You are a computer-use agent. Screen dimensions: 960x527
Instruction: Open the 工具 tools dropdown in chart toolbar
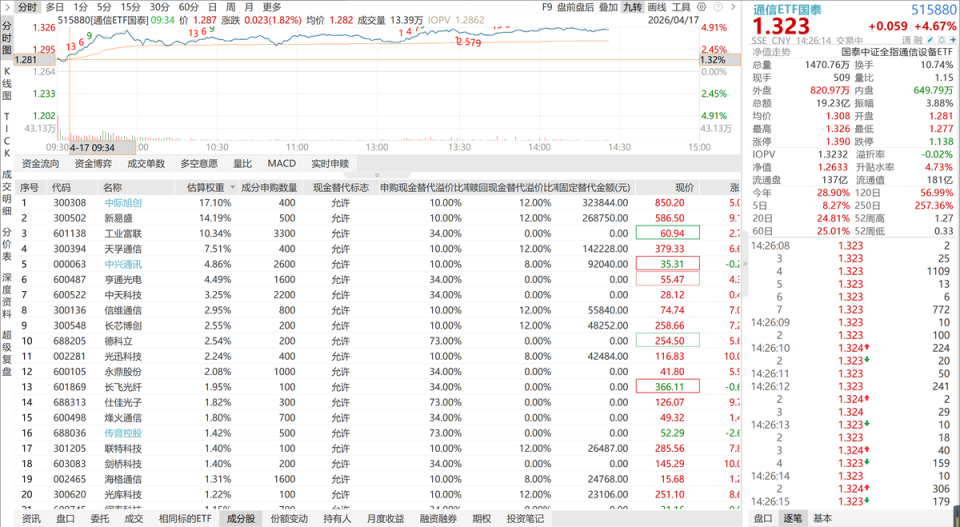click(709, 7)
